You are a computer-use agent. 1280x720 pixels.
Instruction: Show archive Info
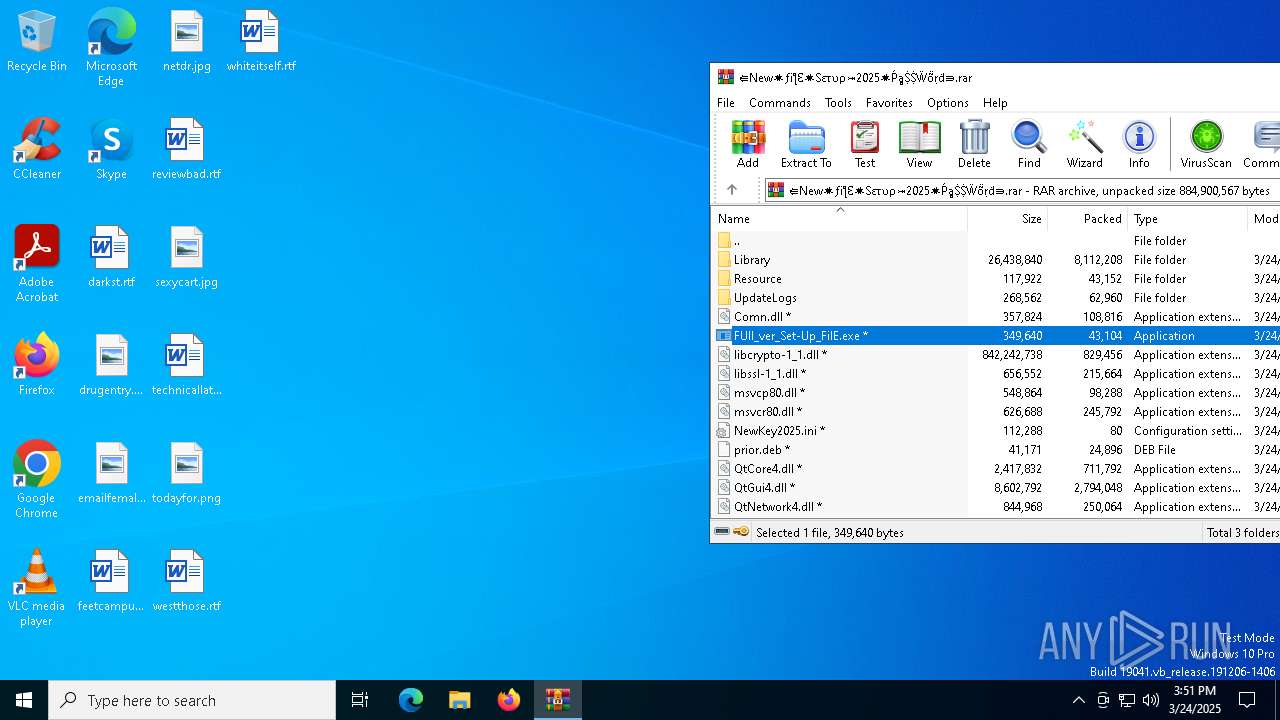(x=1139, y=145)
